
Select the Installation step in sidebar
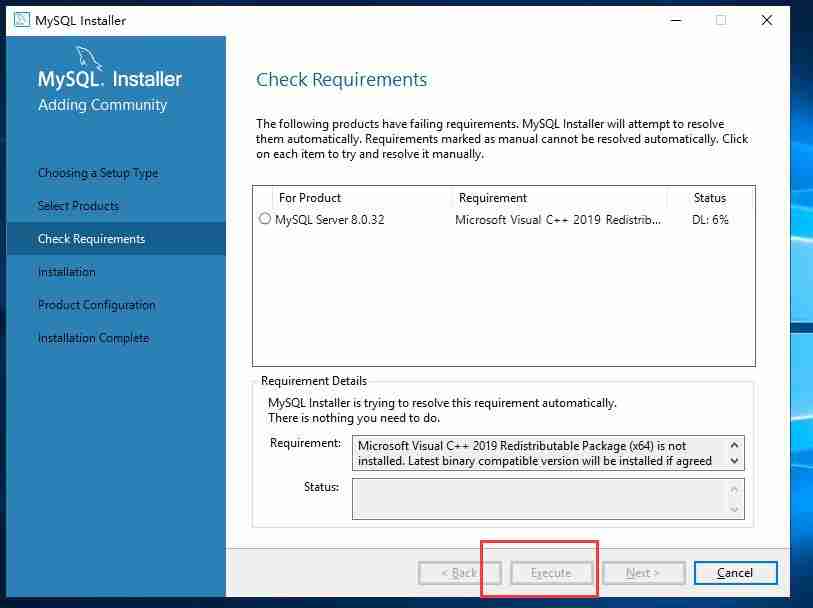(66, 271)
